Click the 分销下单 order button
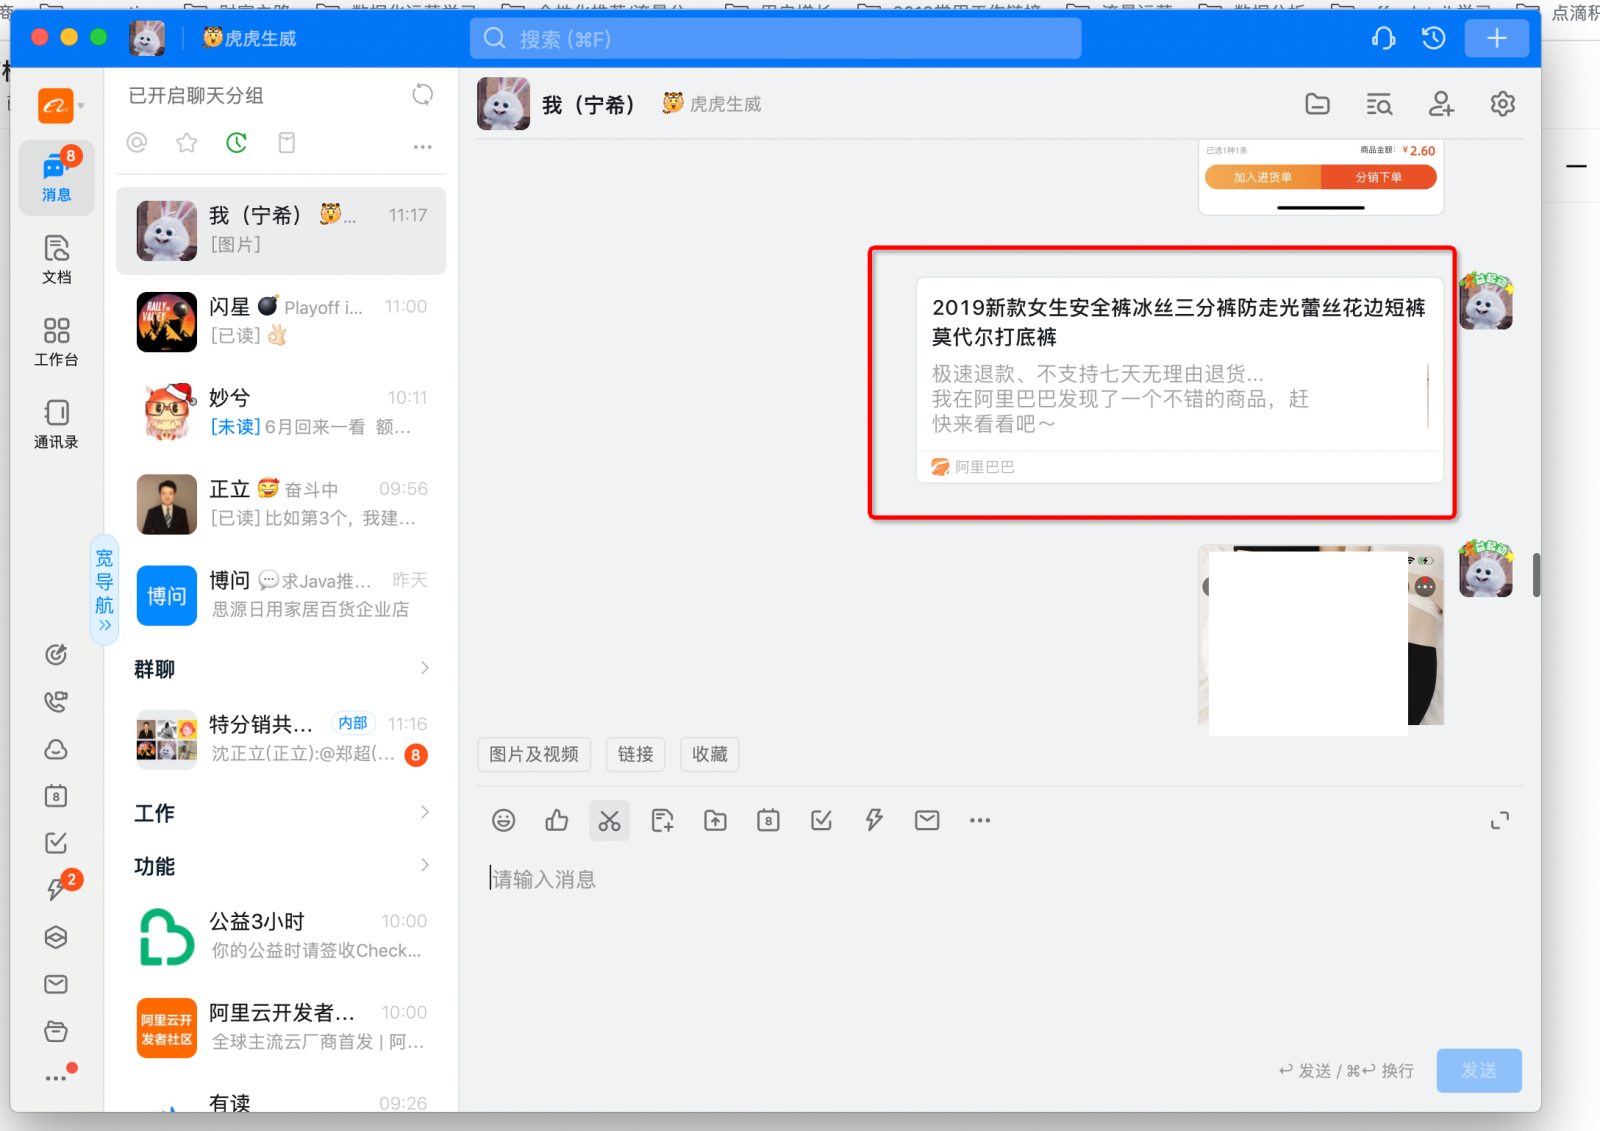1600x1131 pixels. (1378, 176)
